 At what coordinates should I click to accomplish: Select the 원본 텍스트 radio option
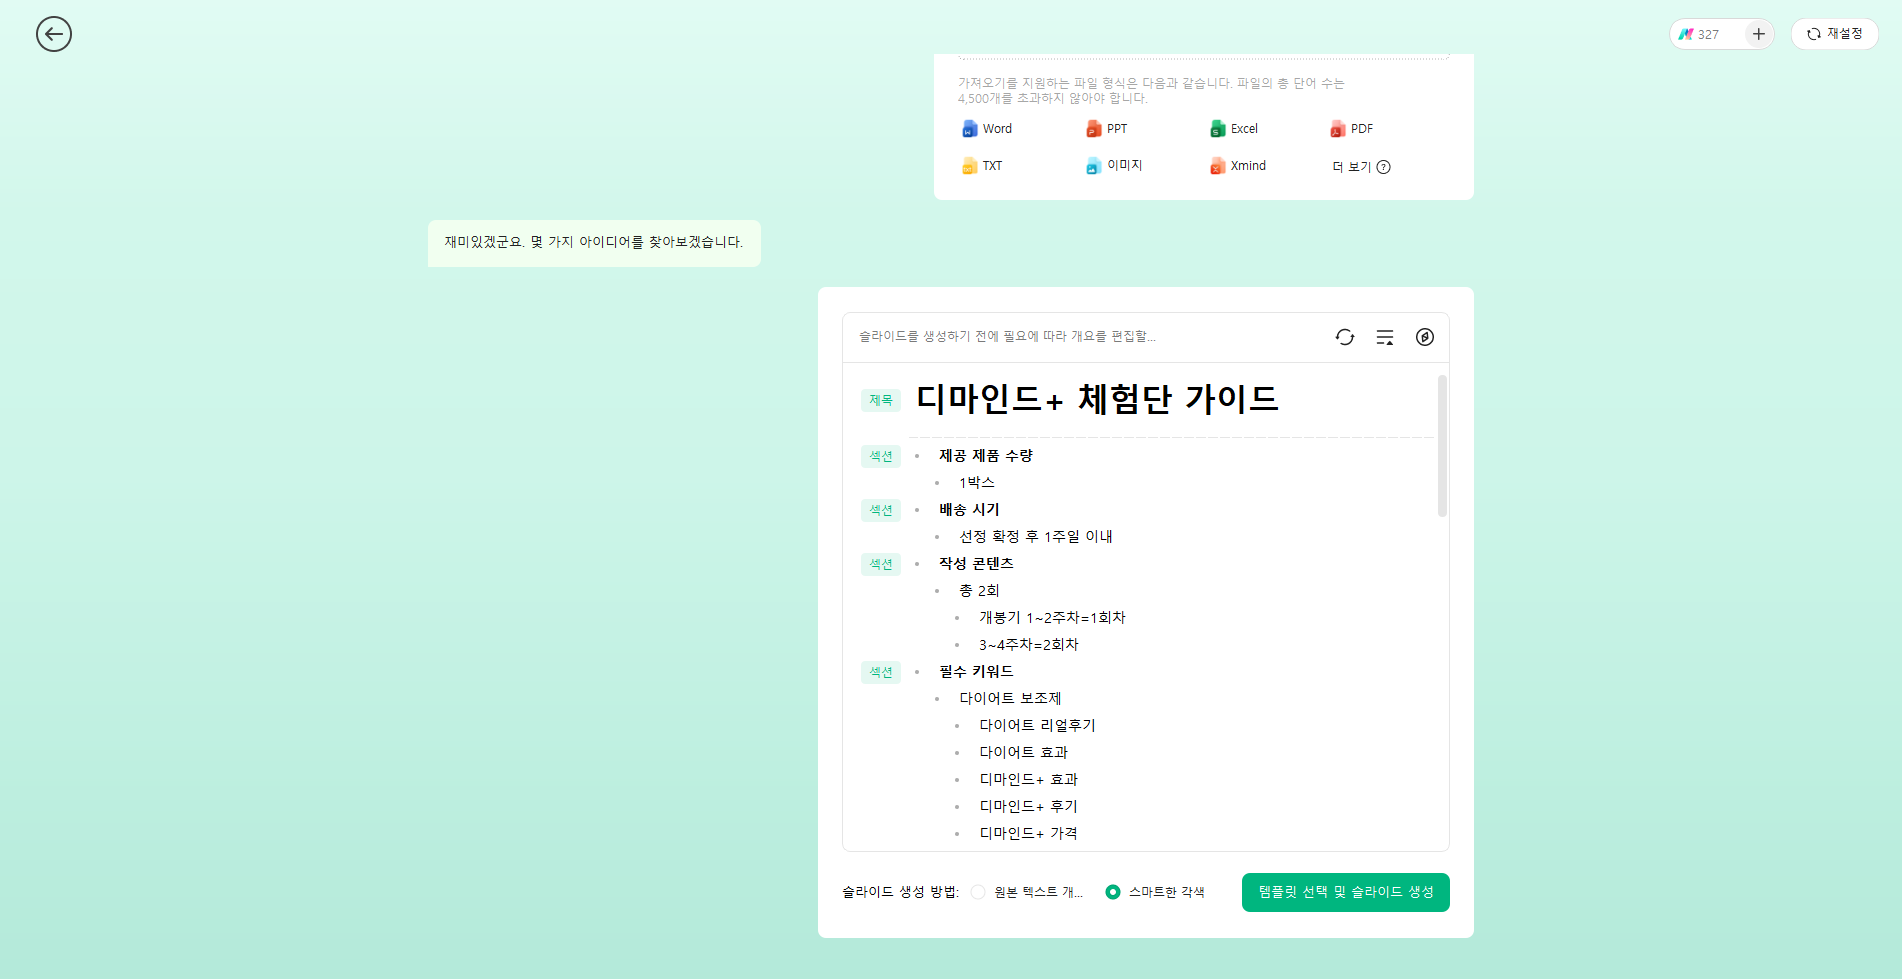pyautogui.click(x=978, y=892)
